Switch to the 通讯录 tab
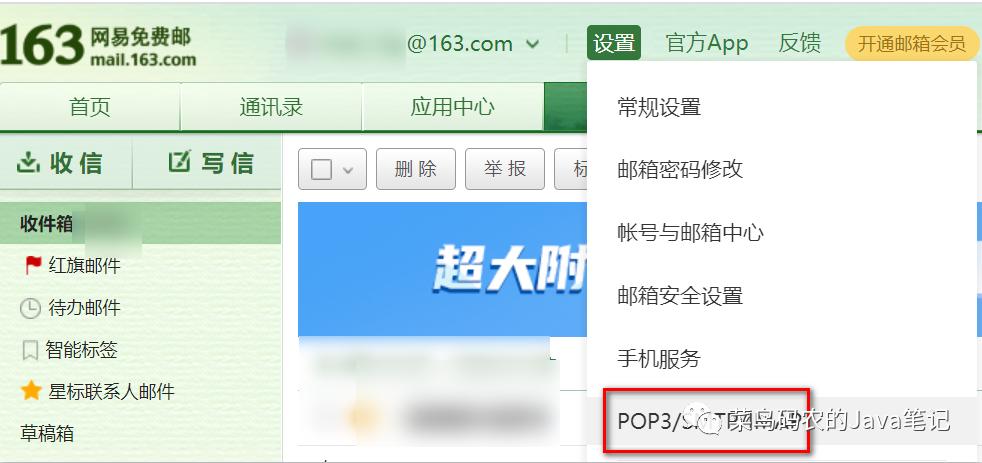The width and height of the screenshot is (982, 463). pyautogui.click(x=271, y=107)
